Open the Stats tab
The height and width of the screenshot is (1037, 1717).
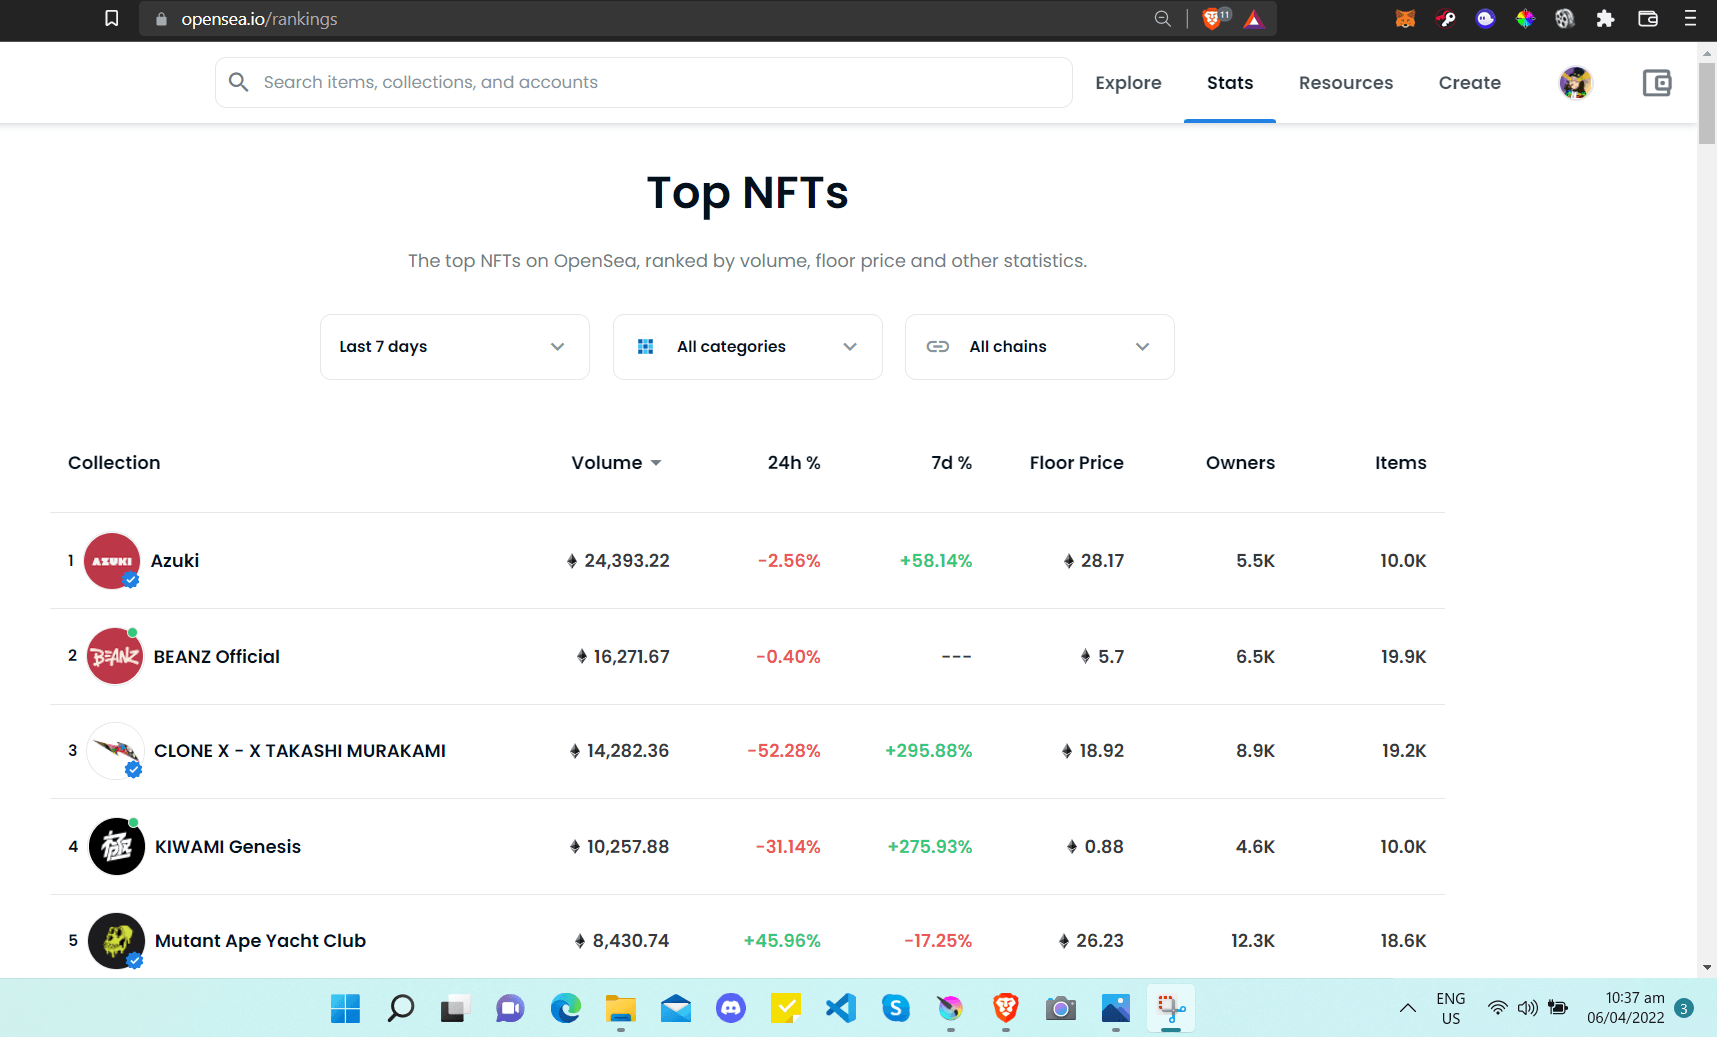(1230, 83)
